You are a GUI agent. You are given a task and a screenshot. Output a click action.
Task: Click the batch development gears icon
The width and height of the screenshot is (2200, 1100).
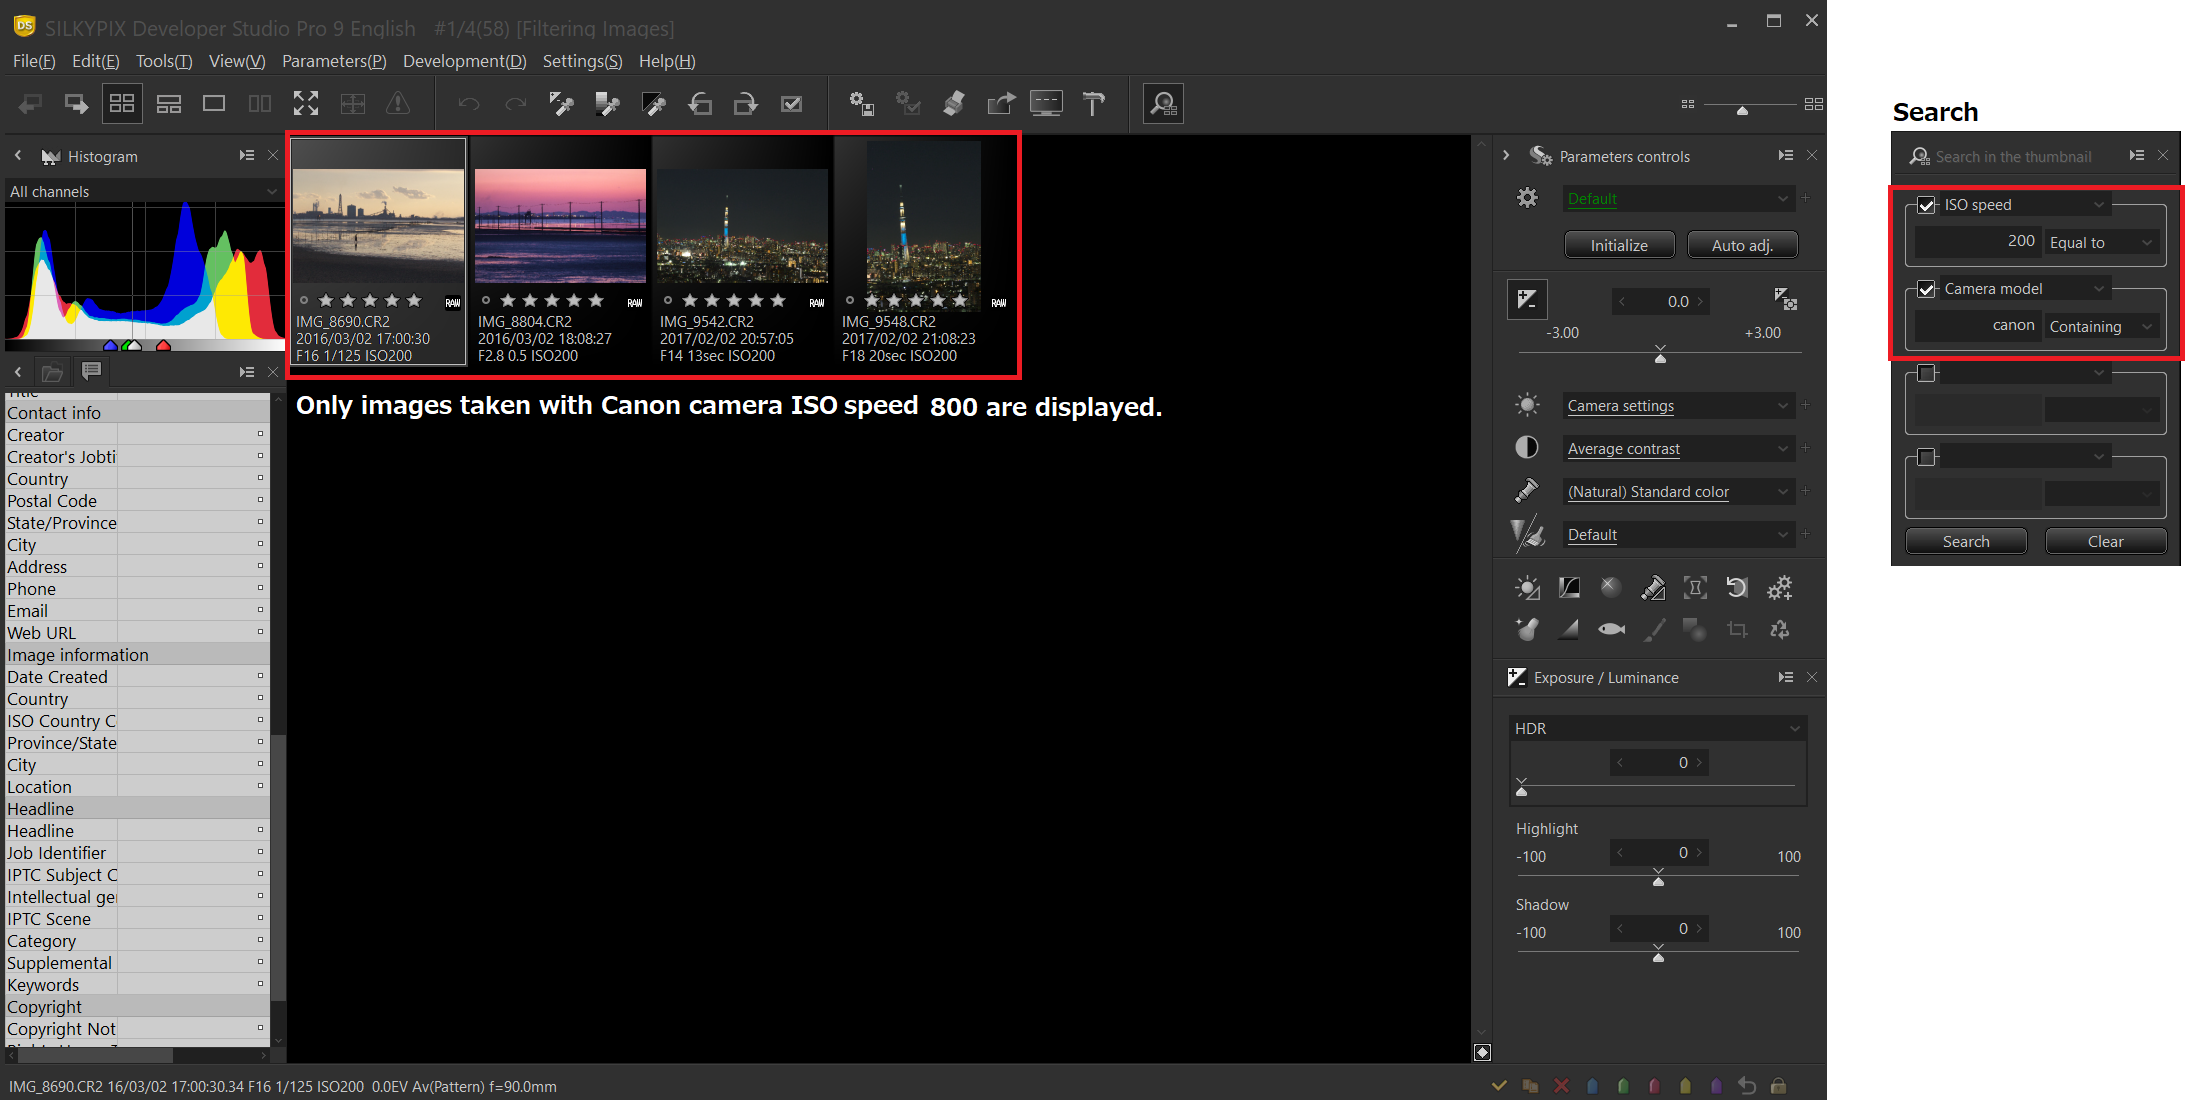[861, 104]
